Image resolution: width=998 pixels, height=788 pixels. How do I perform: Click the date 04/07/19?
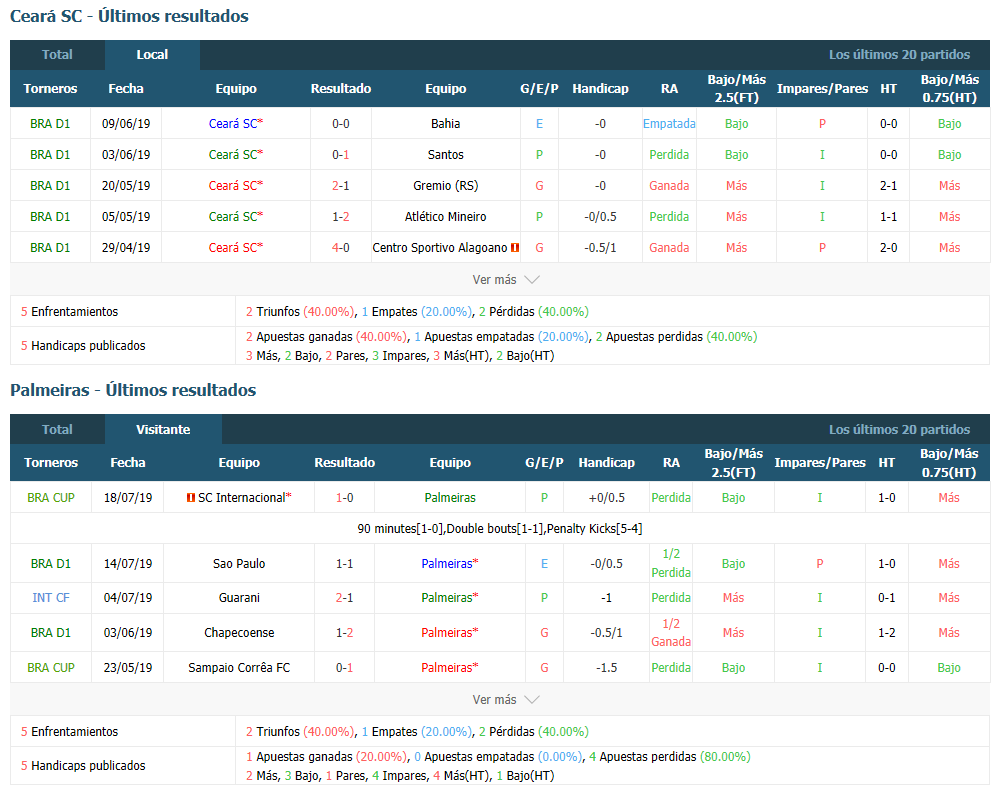pos(128,598)
